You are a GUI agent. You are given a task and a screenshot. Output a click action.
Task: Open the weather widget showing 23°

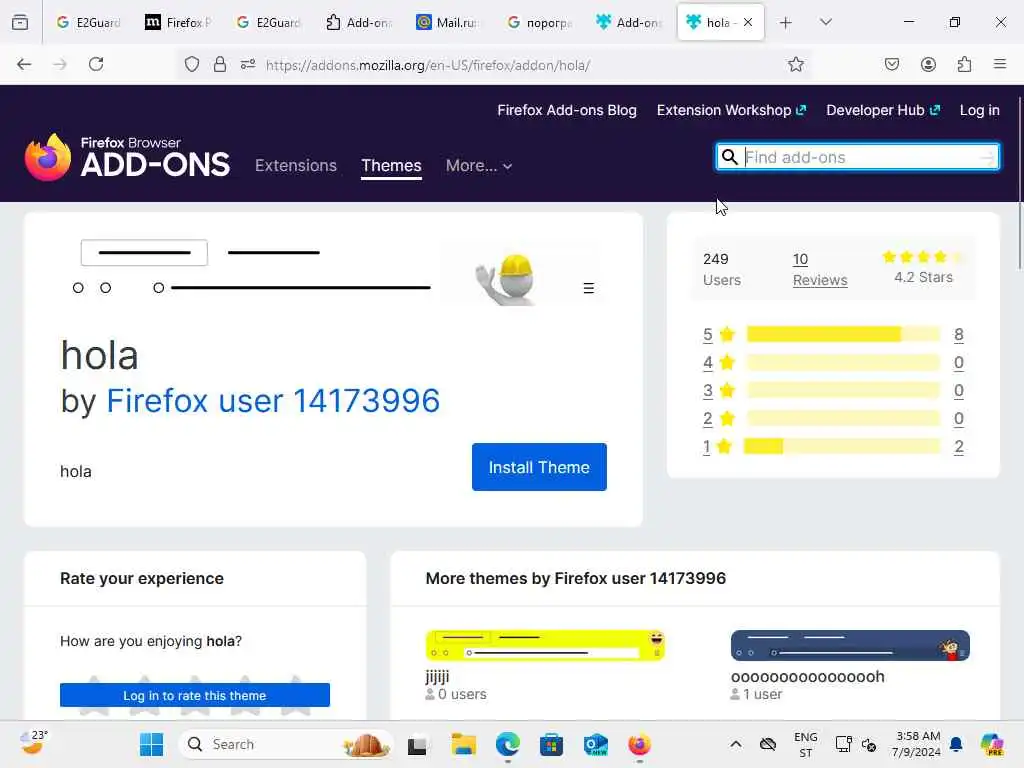(x=33, y=743)
